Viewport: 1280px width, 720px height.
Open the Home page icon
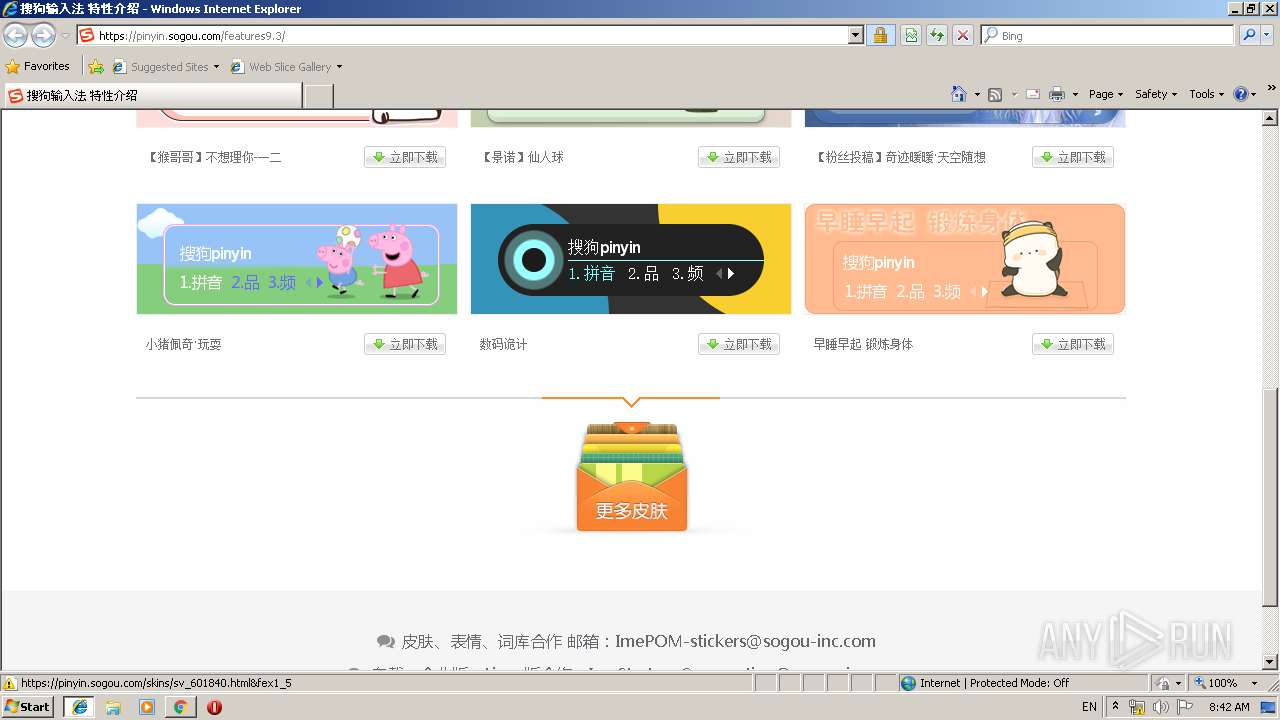coord(958,94)
